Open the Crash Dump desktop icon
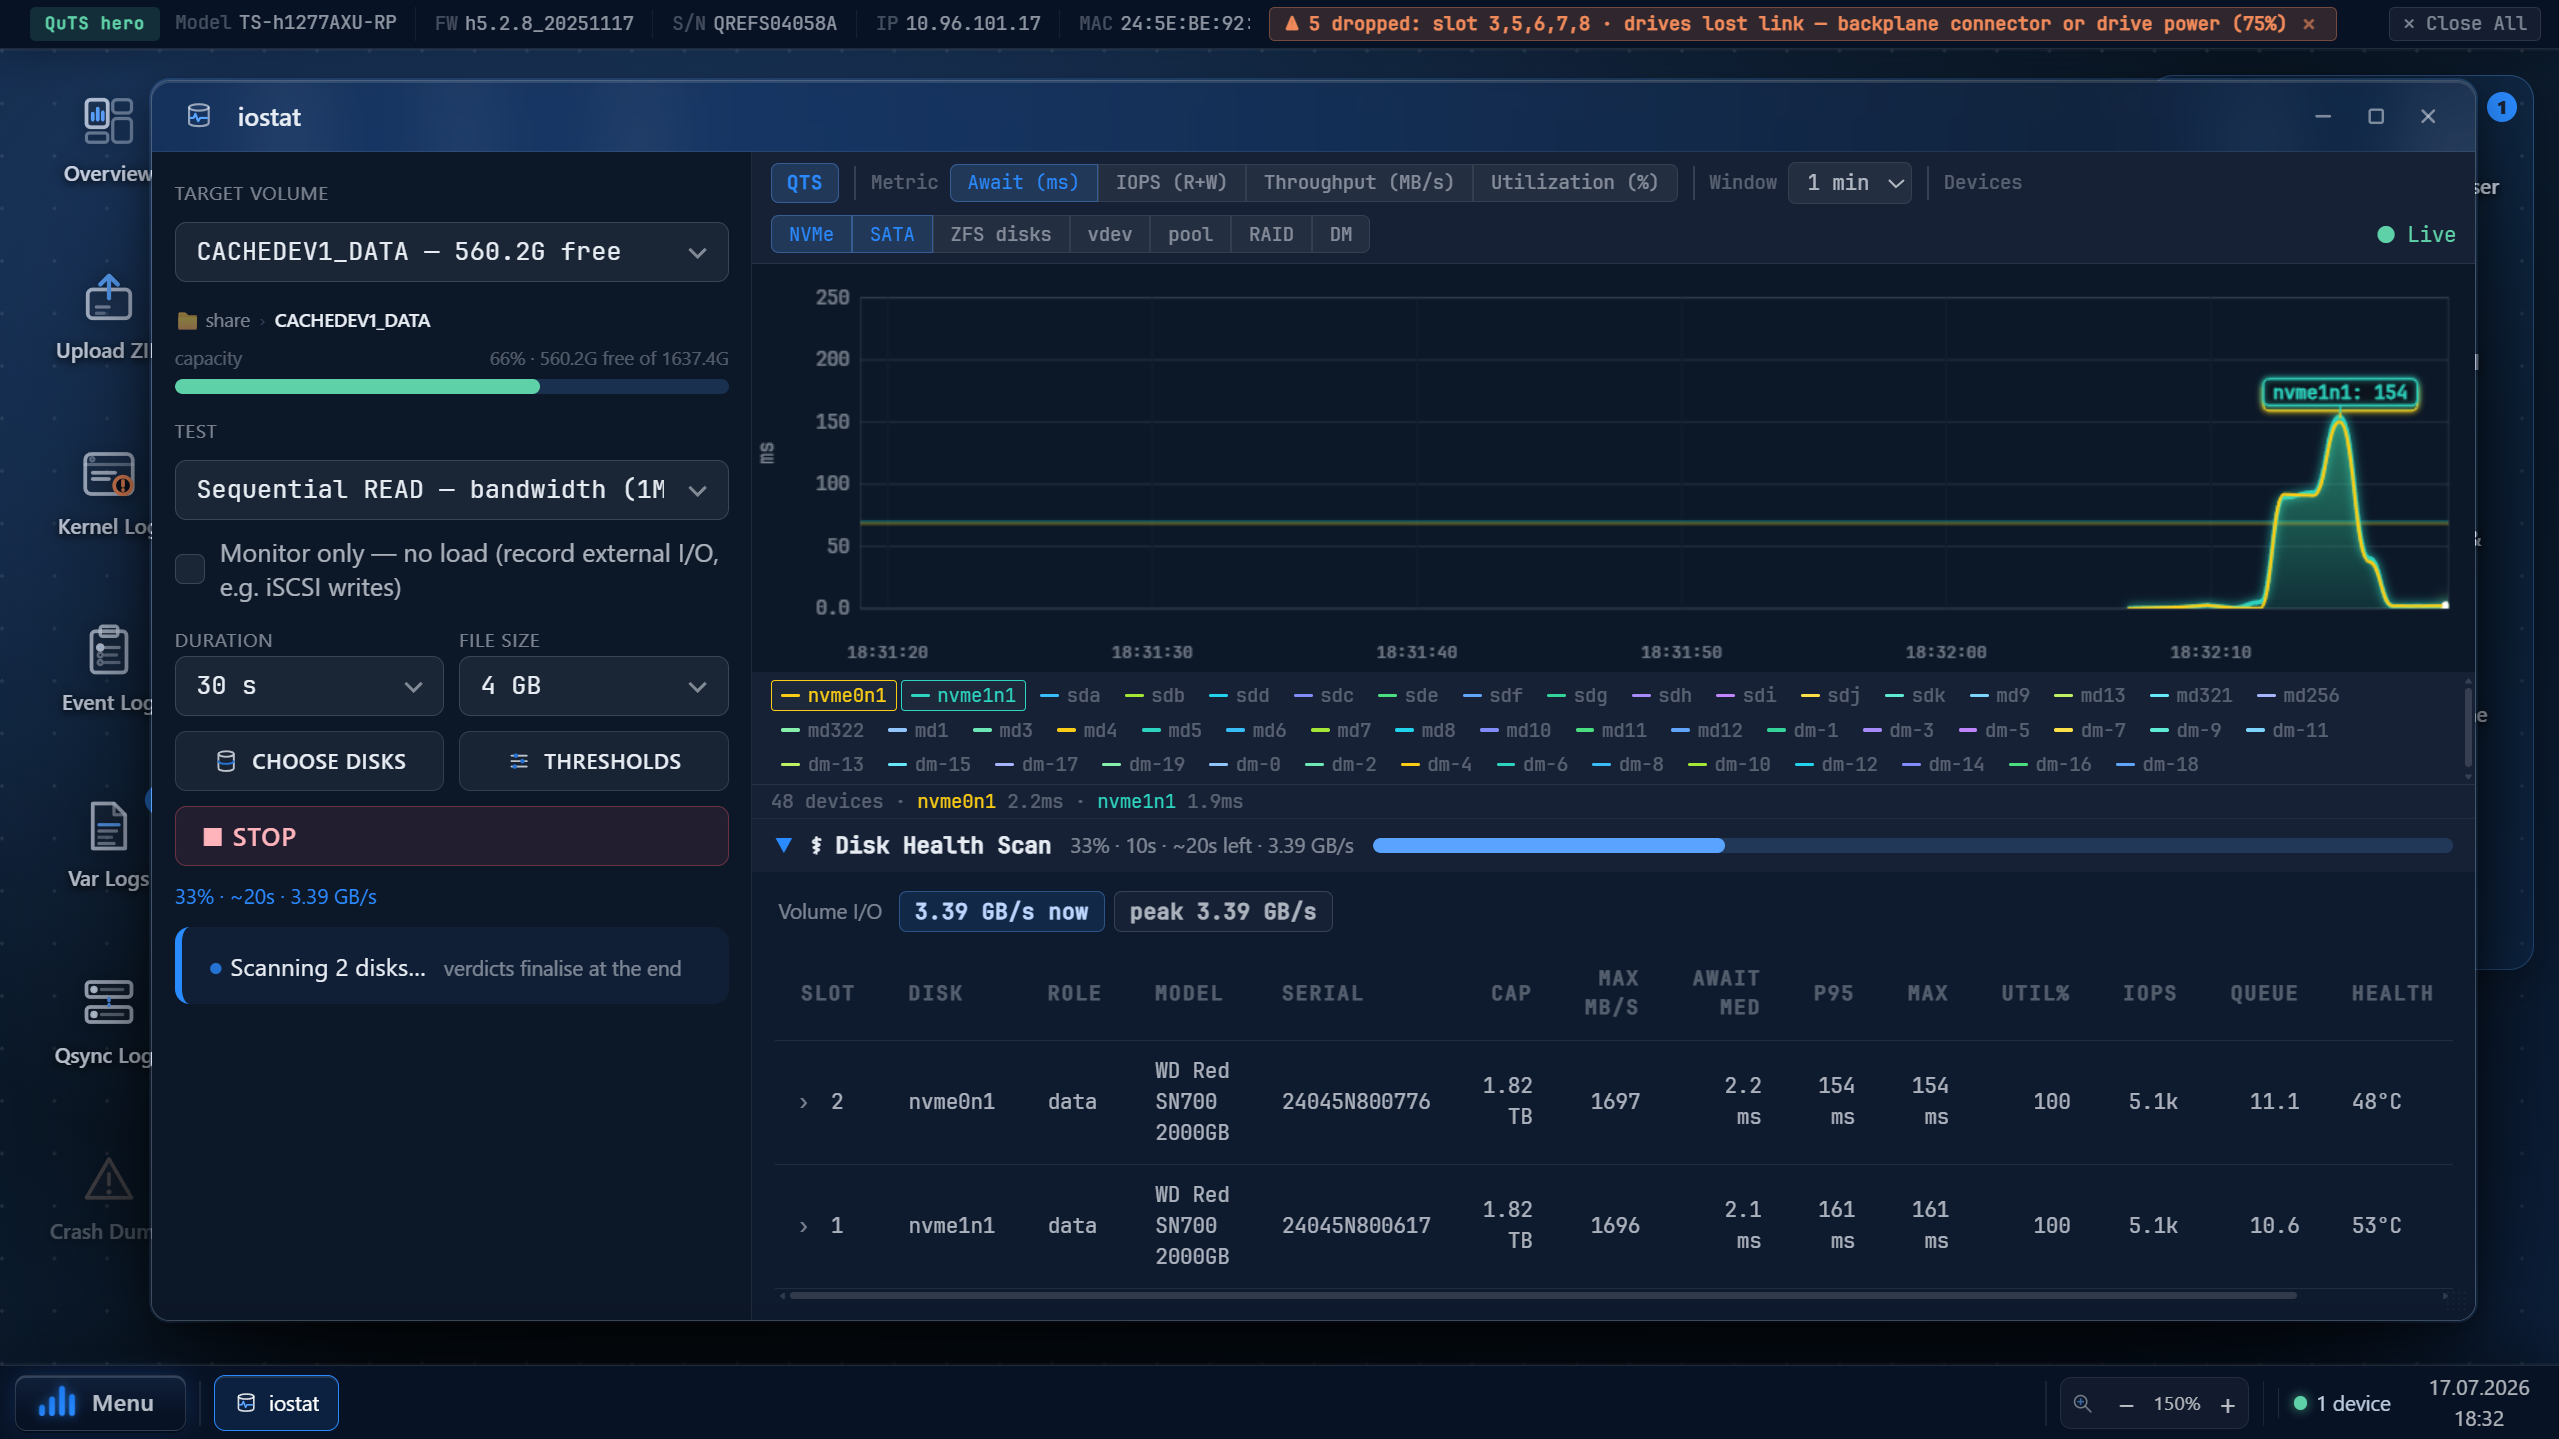This screenshot has height=1439, width=2559. click(x=108, y=1198)
